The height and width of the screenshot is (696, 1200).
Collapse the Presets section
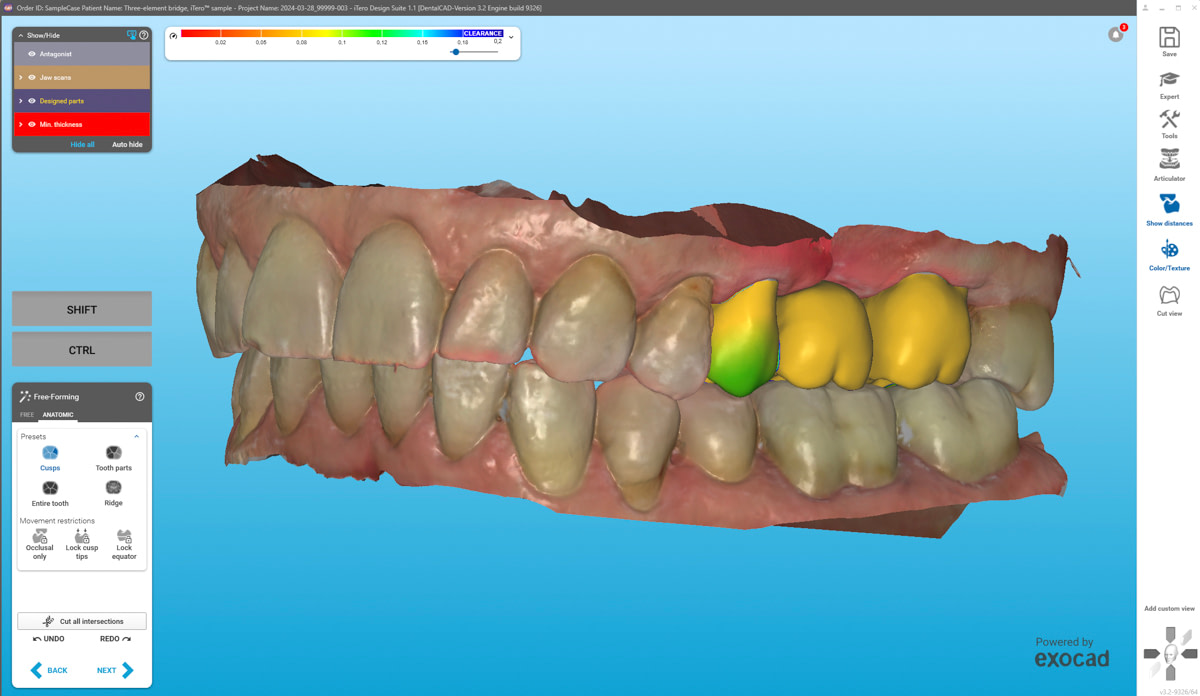pyautogui.click(x=137, y=437)
